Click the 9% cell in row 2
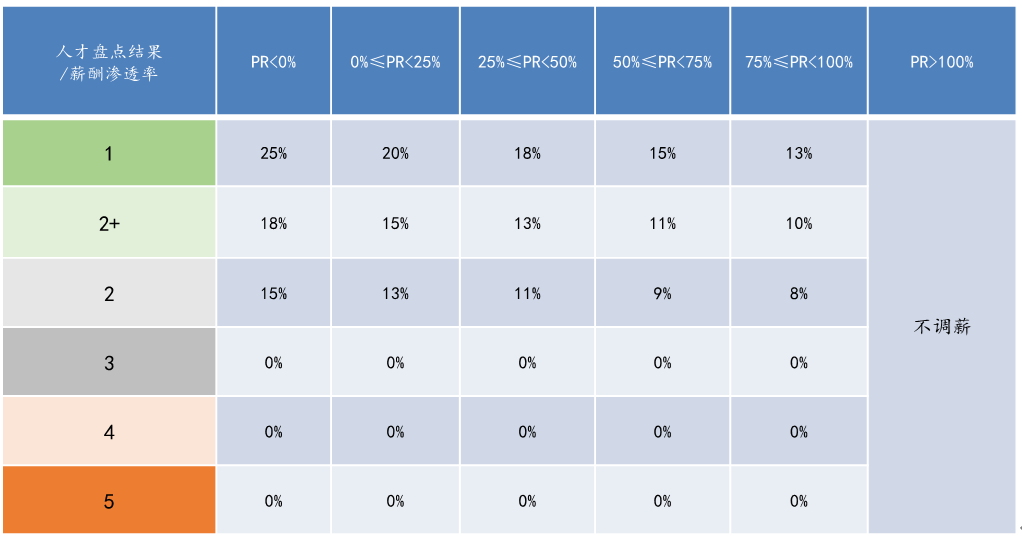The width and height of the screenshot is (1022, 542). pos(662,293)
